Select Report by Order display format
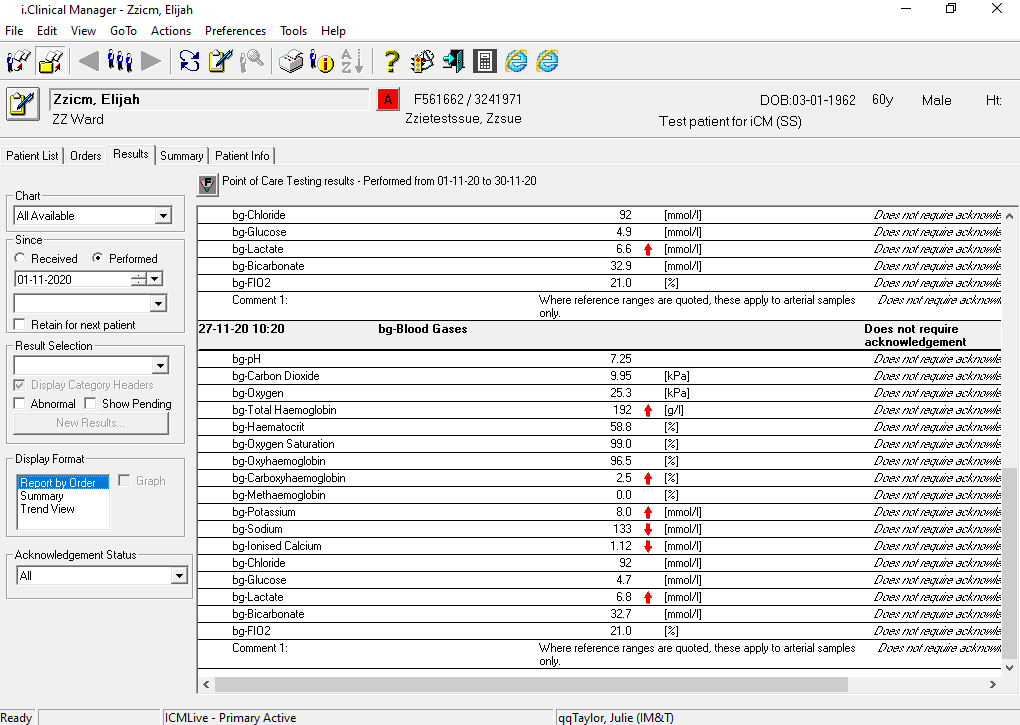 tap(62, 482)
